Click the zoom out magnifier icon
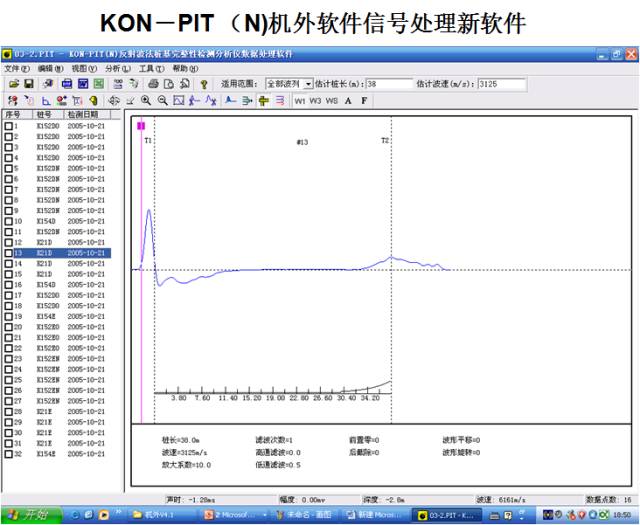Screen dimensions: 640x525 tap(162, 101)
